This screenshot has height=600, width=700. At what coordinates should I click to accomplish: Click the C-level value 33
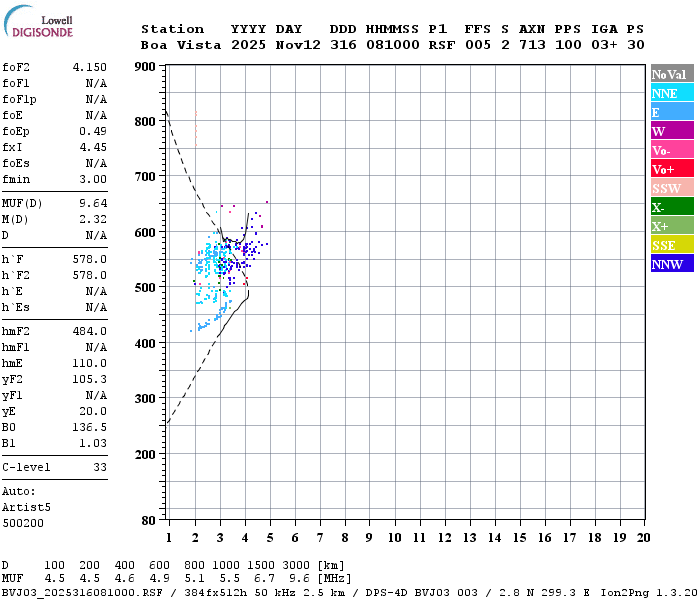[100, 467]
